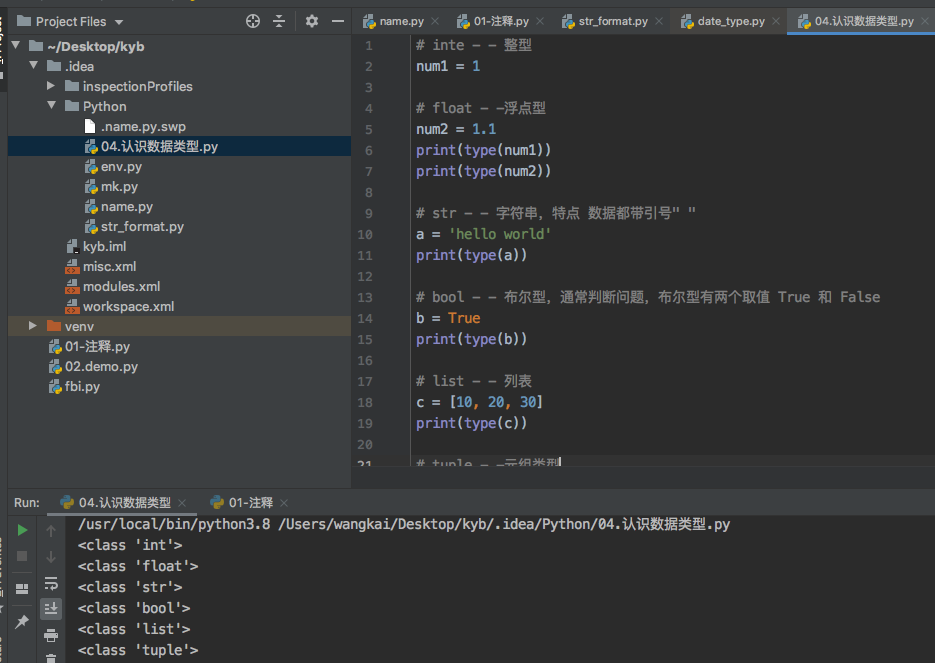
Task: Click the list [10, 20, 30] line
Action: tap(479, 402)
